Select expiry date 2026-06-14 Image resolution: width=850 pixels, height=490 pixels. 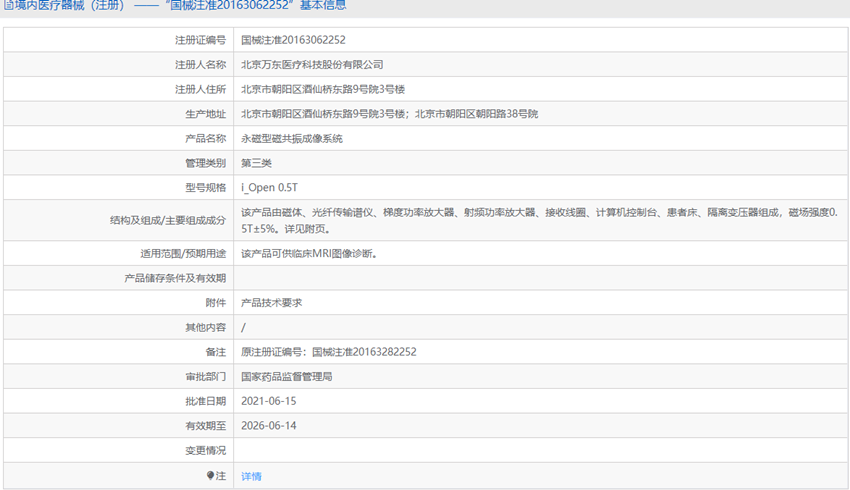click(x=269, y=425)
